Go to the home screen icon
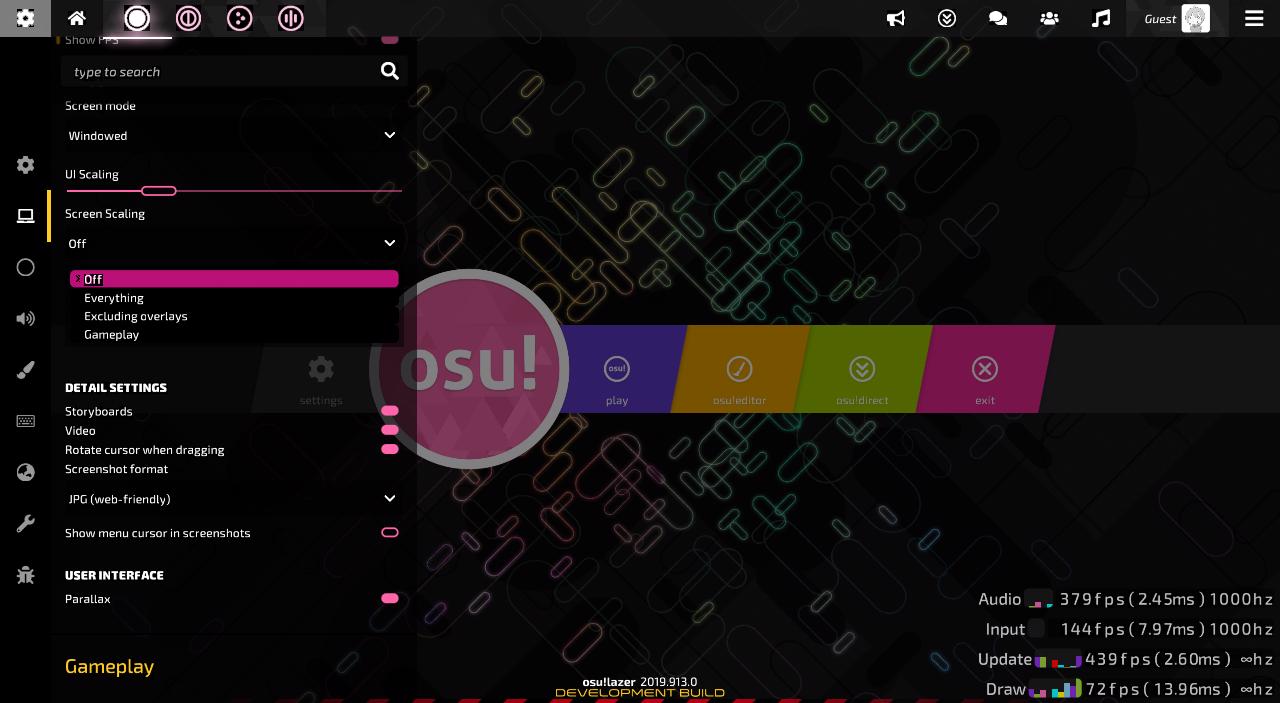Screen dimensions: 1280x703 (x=76, y=18)
